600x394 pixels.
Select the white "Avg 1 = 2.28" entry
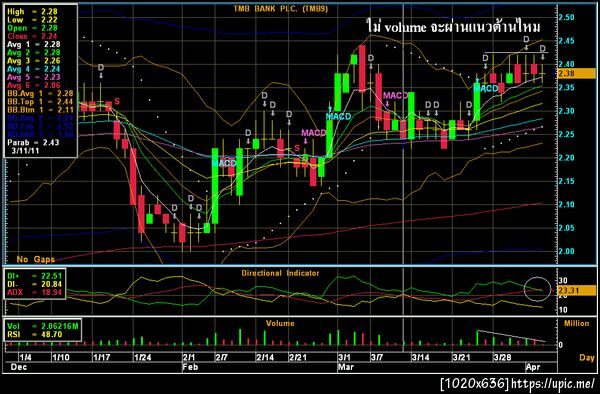[x=34, y=44]
